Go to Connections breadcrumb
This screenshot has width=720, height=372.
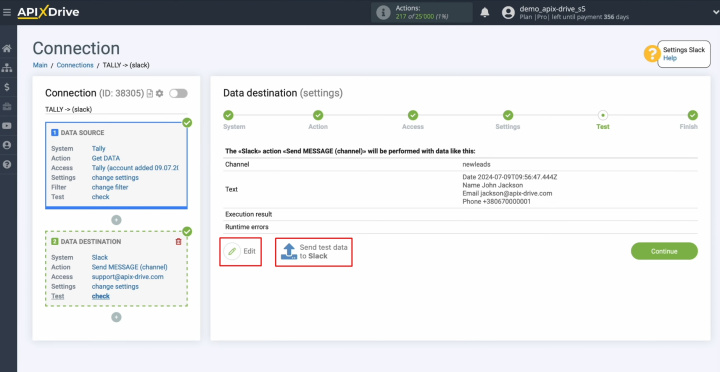point(75,65)
